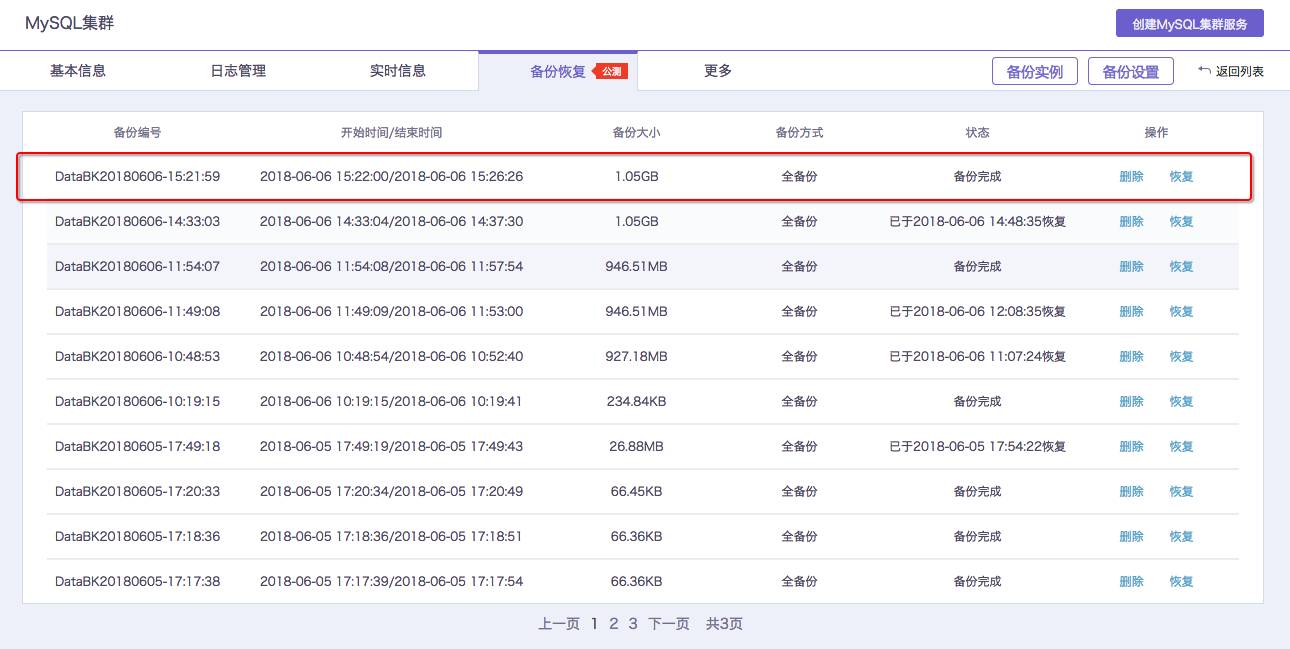Go to next page with 下一页

(x=669, y=624)
